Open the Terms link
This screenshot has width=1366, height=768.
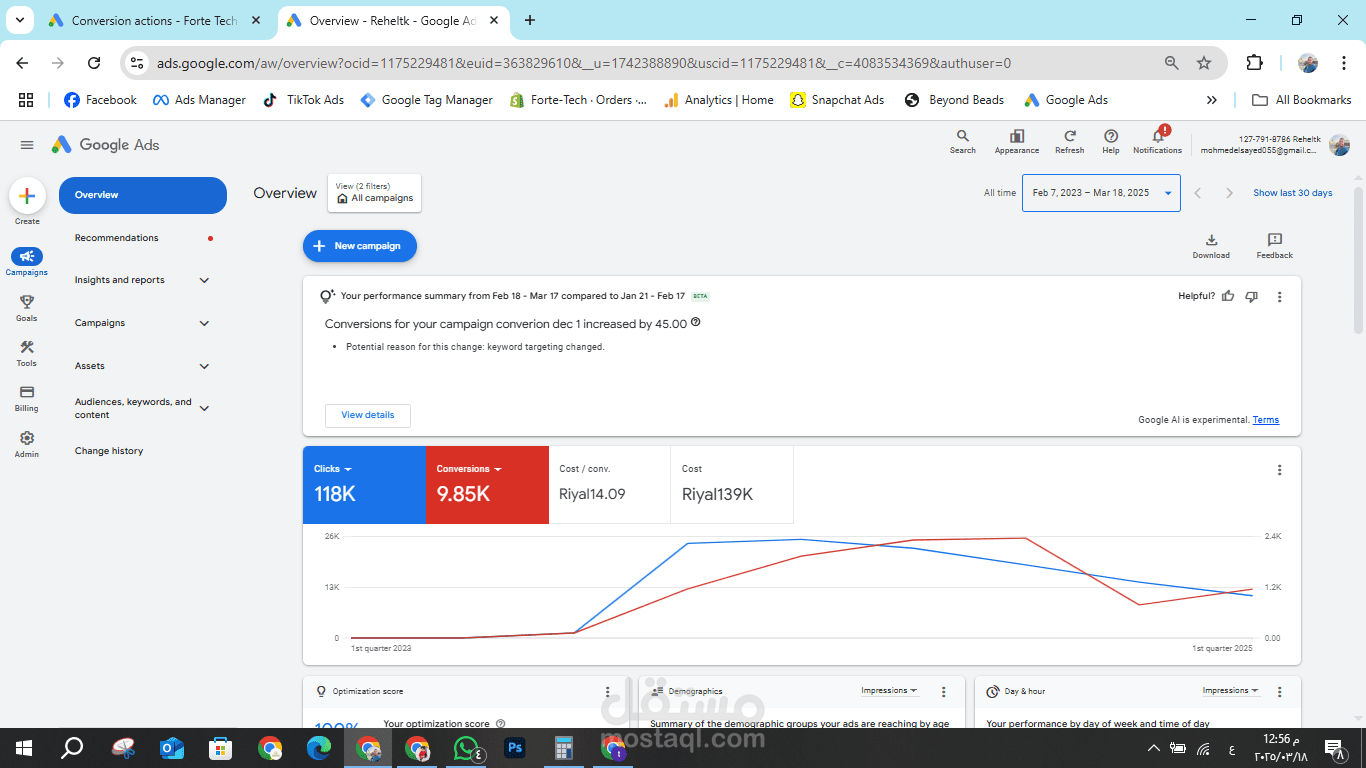click(1266, 420)
